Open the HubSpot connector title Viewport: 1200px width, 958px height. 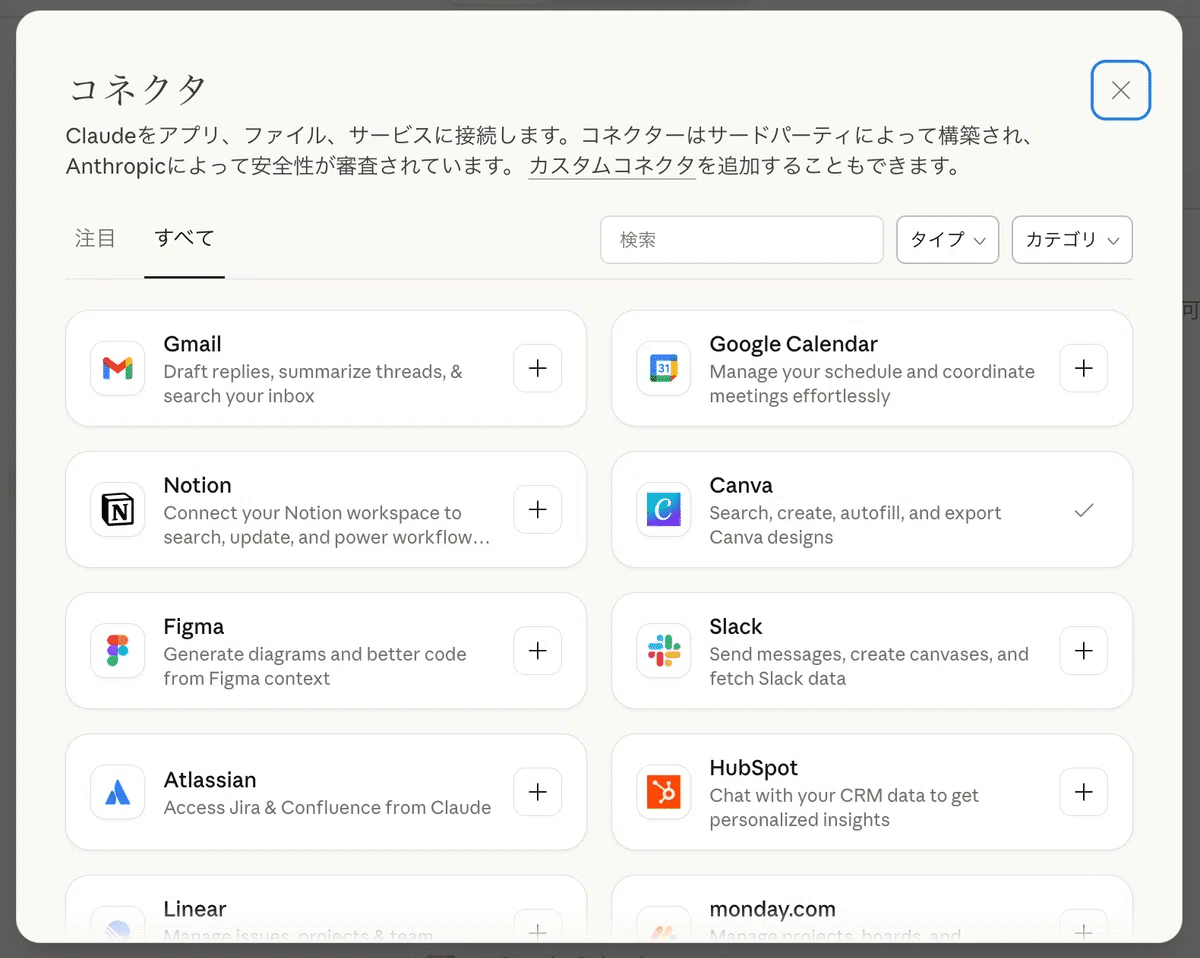pos(754,768)
